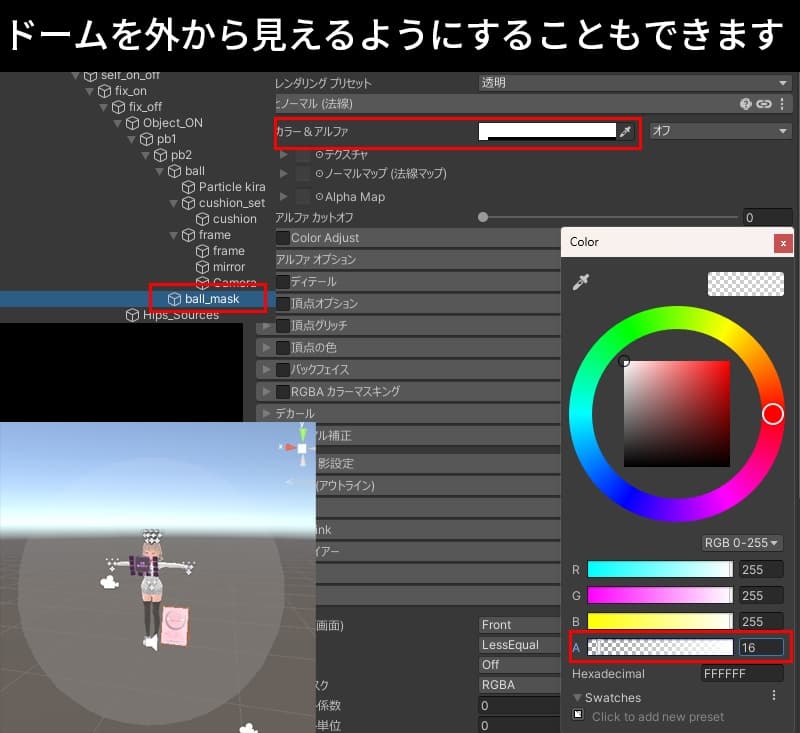The height and width of the screenshot is (733, 800).
Task: Close the Color picker window
Action: click(784, 243)
